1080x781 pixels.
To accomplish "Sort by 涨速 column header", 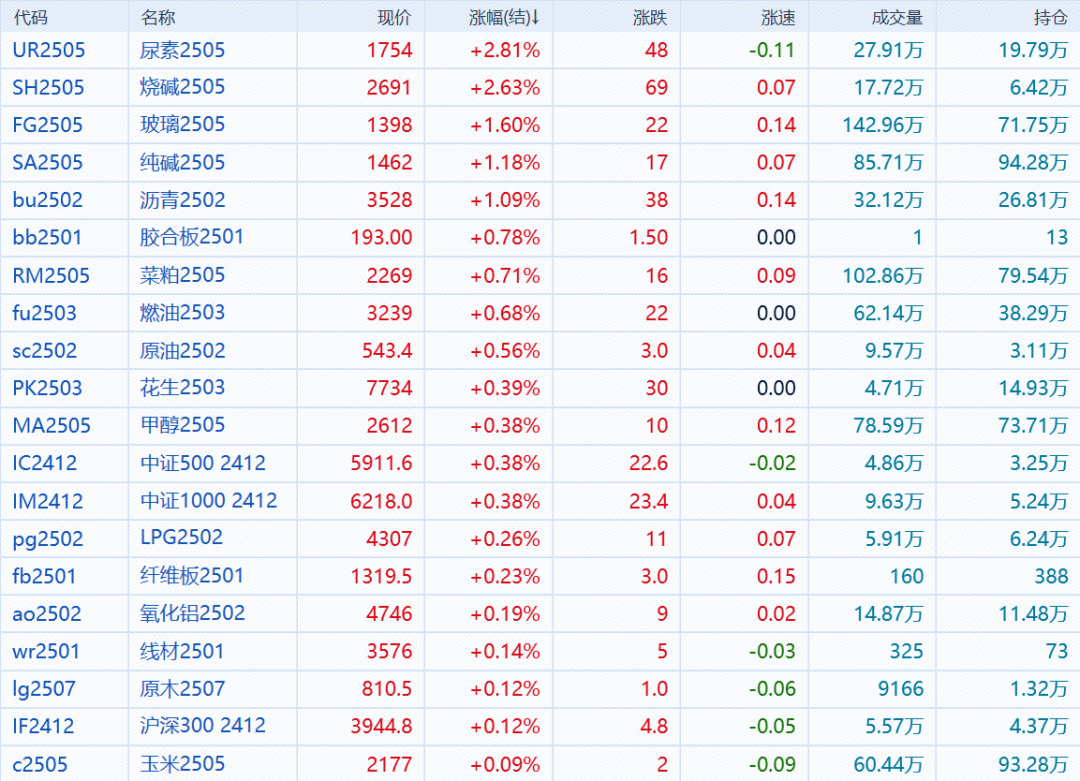I will pyautogui.click(x=778, y=17).
